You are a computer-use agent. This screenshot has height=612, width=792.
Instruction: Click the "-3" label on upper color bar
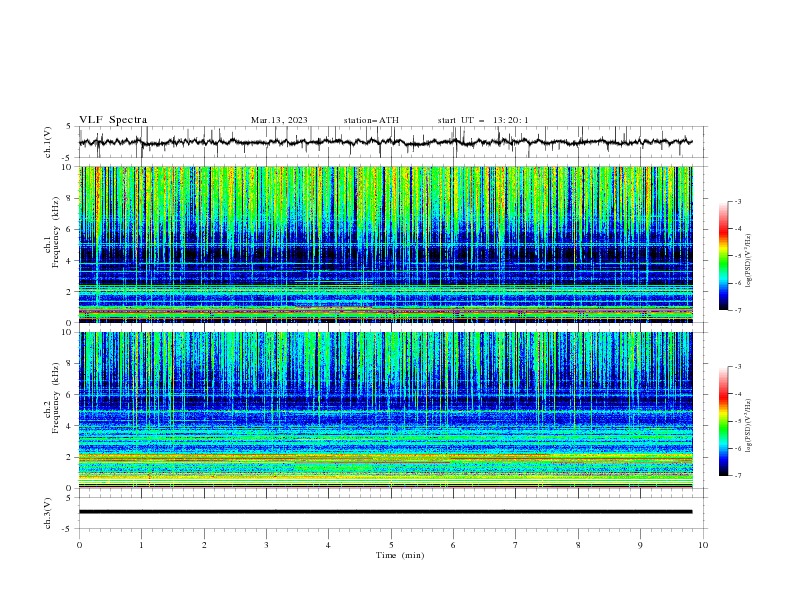(737, 201)
